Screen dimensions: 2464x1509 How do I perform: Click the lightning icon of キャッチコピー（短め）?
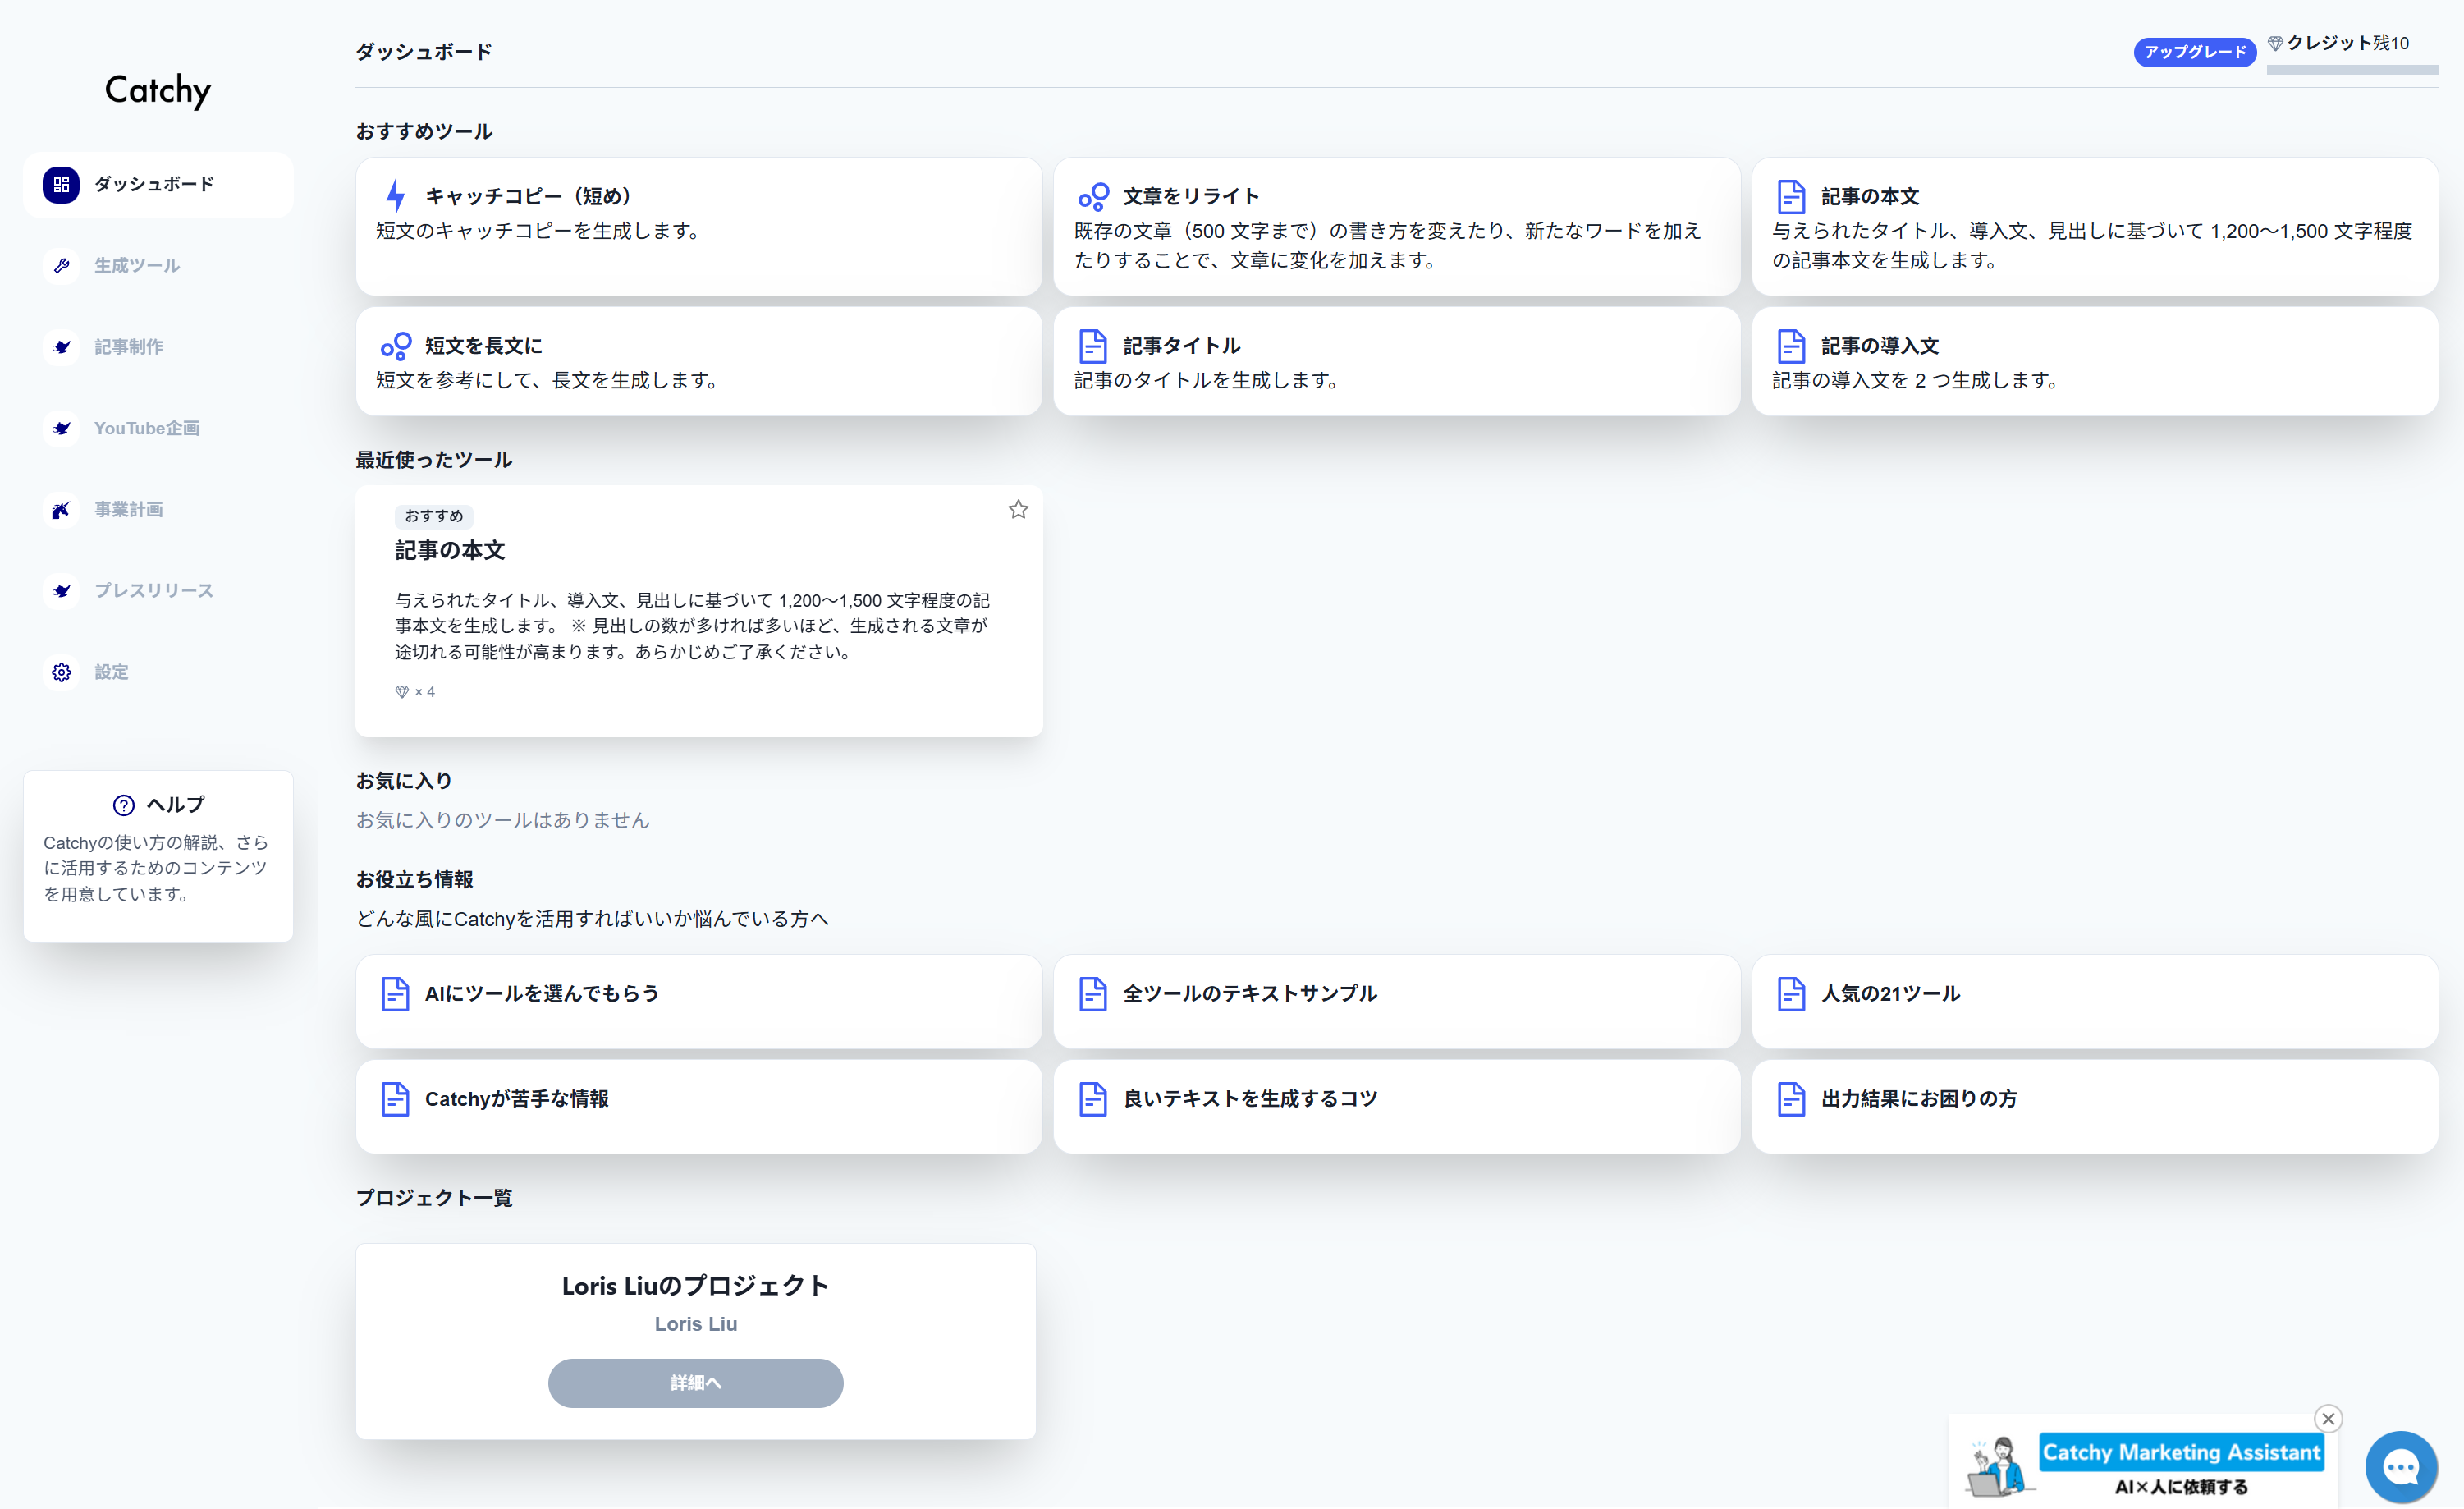pos(396,196)
